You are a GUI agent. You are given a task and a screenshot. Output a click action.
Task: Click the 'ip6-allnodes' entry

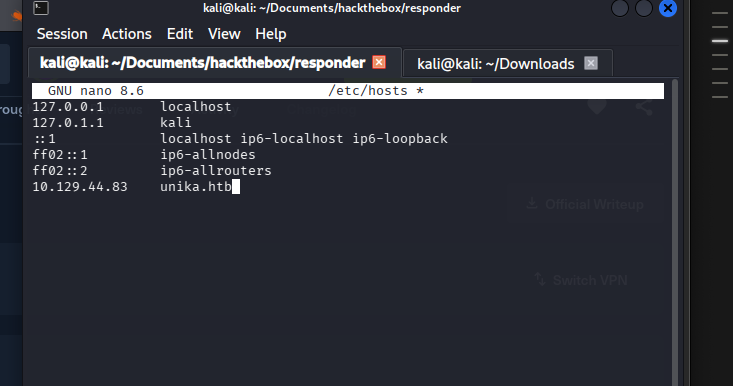coord(208,155)
